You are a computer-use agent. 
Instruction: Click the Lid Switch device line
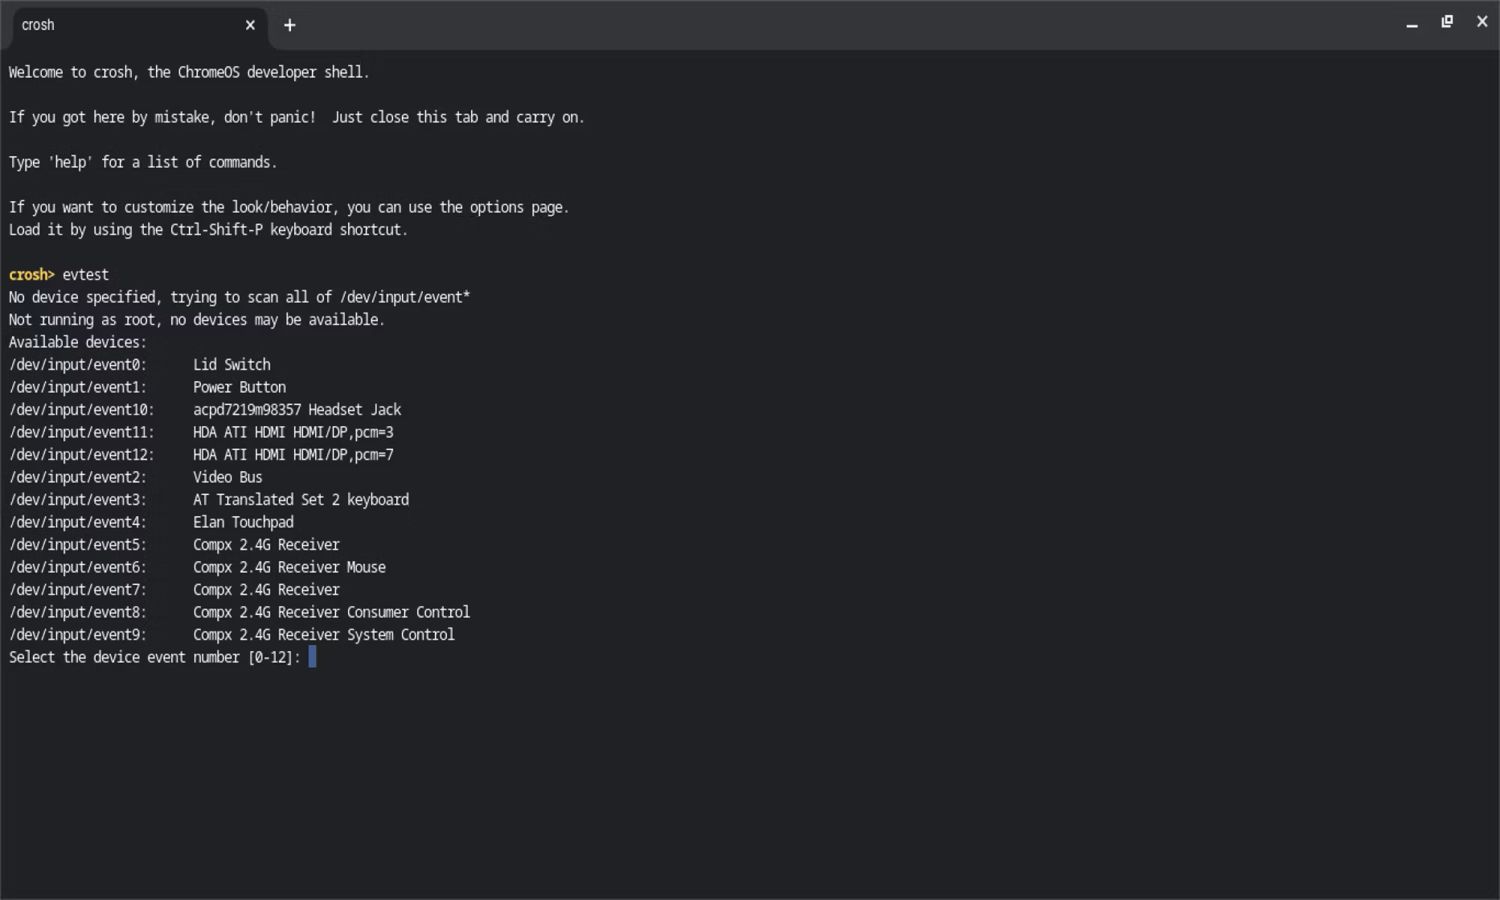tap(231, 365)
